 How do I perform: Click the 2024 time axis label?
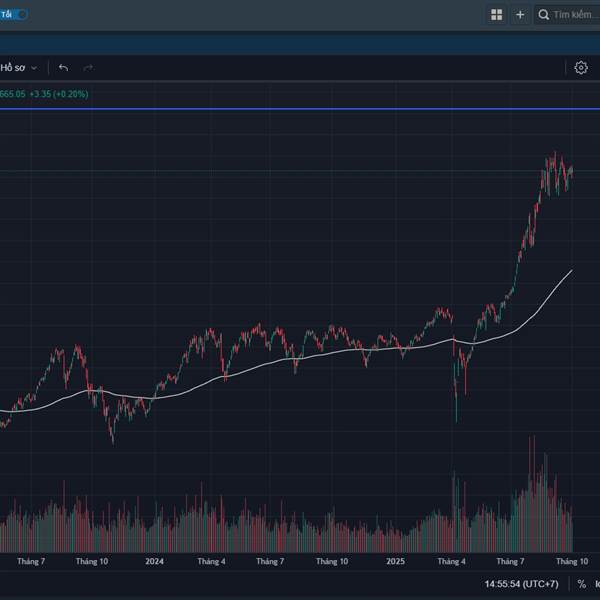[x=154, y=561]
